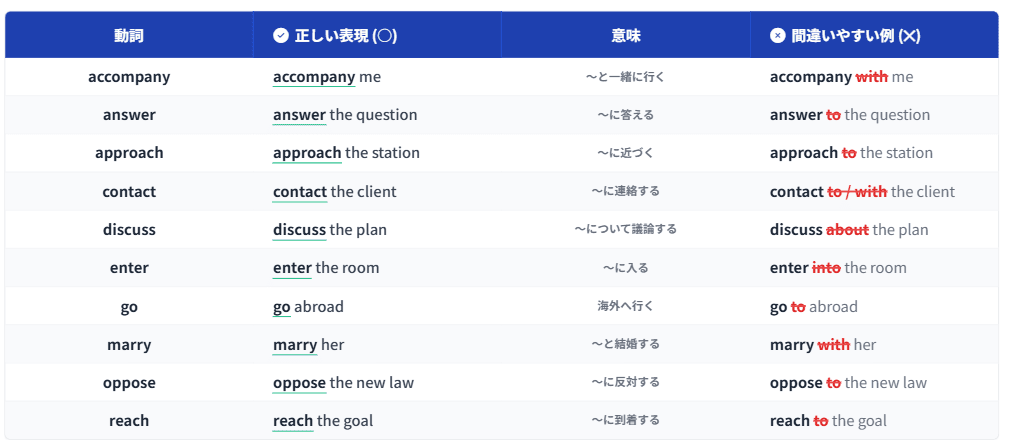
Task: Click underlined 'go' in go abroad
Action: pos(282,306)
